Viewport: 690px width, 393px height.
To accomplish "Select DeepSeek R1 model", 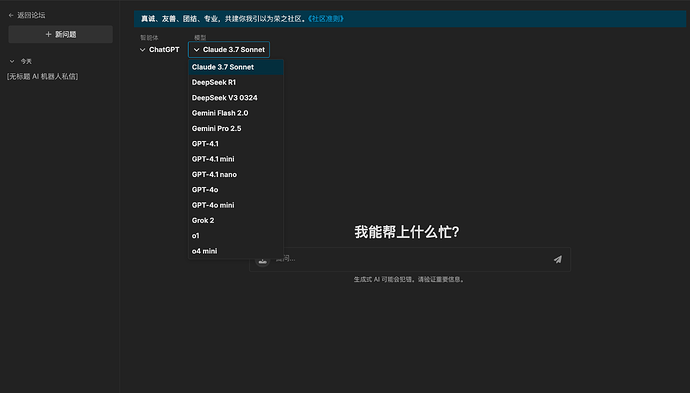I will pyautogui.click(x=236, y=82).
